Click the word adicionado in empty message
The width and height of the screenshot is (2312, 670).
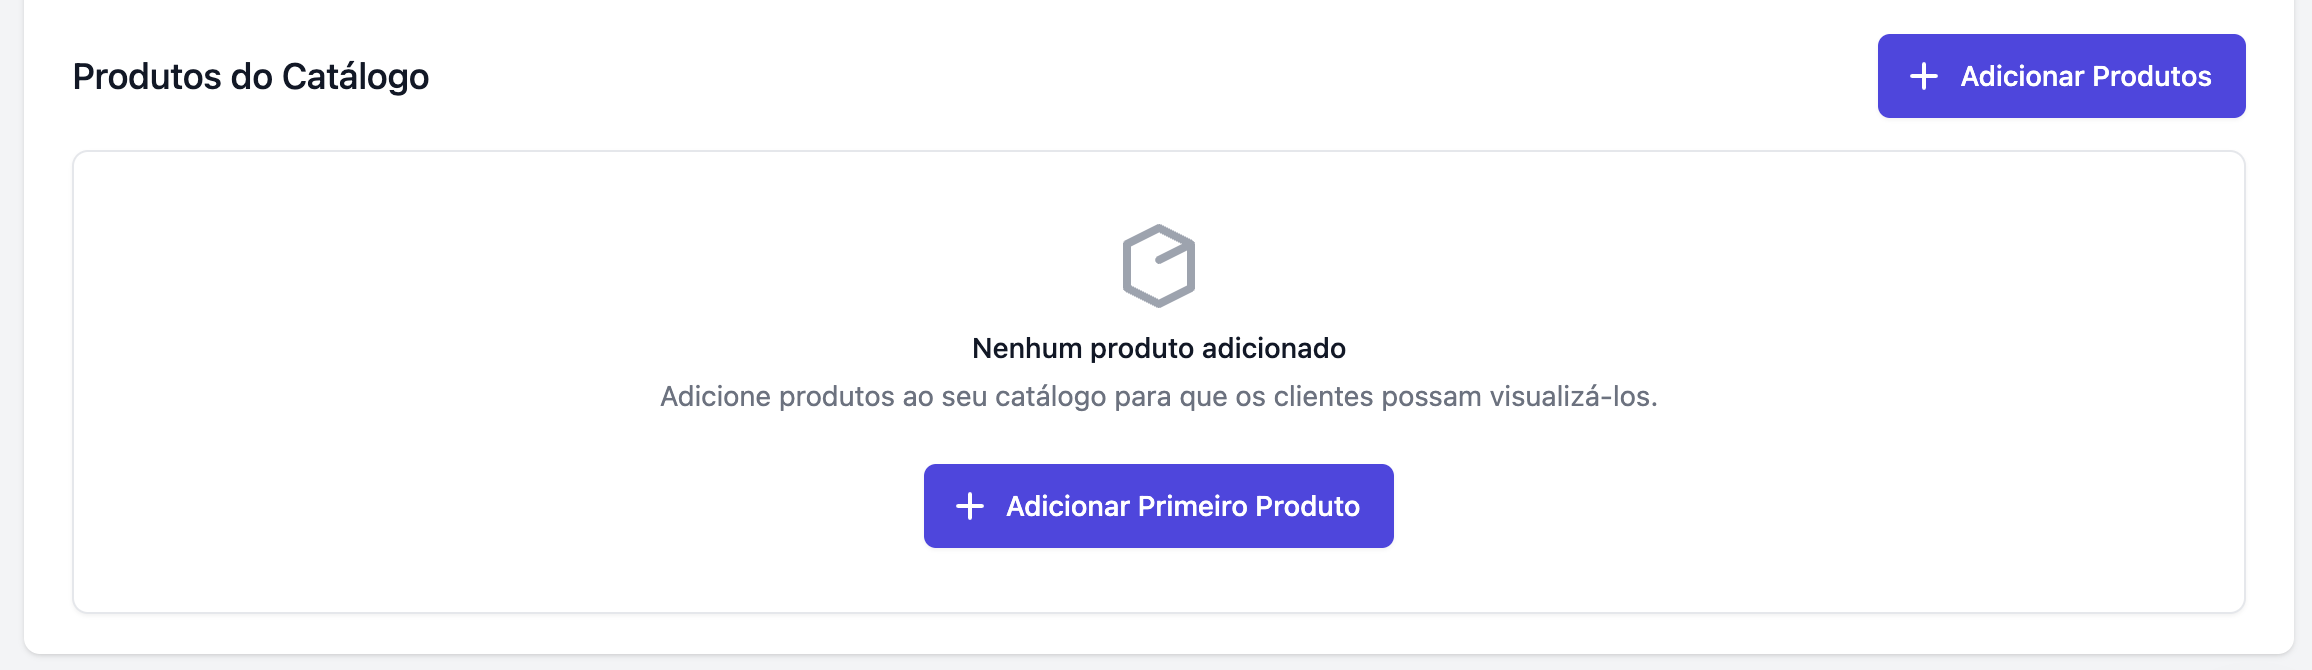coord(1273,348)
